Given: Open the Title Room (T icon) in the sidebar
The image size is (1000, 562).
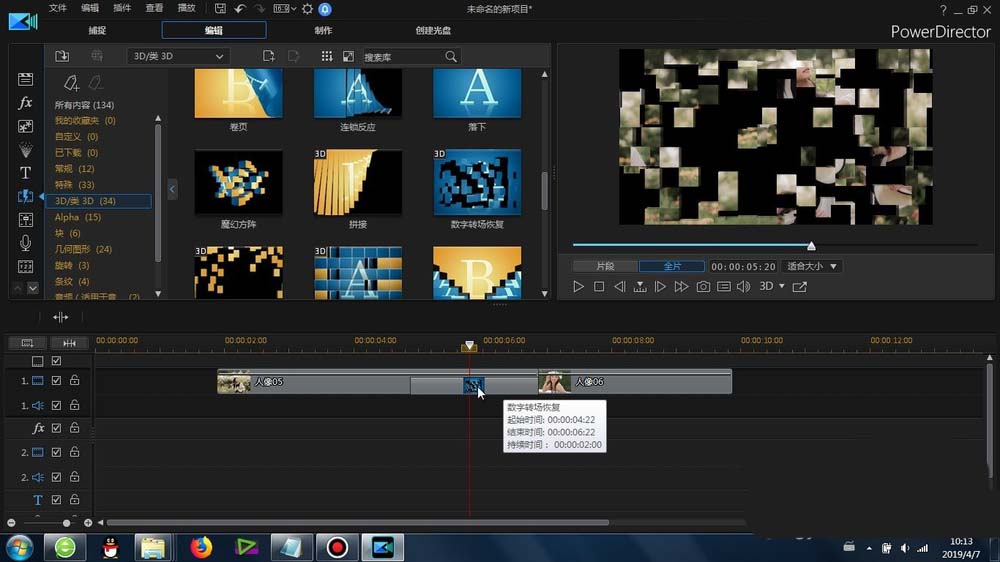Looking at the screenshot, I should [x=26, y=173].
